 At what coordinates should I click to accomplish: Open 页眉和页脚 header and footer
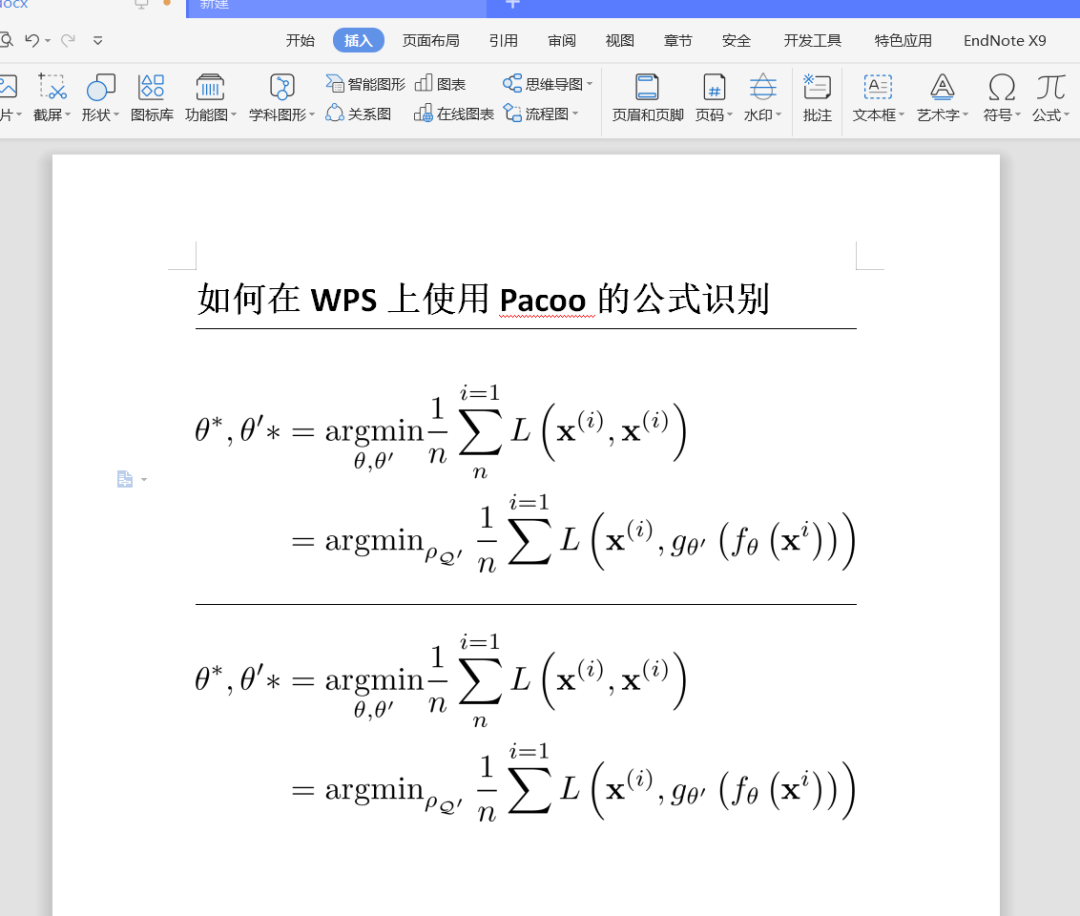[647, 98]
